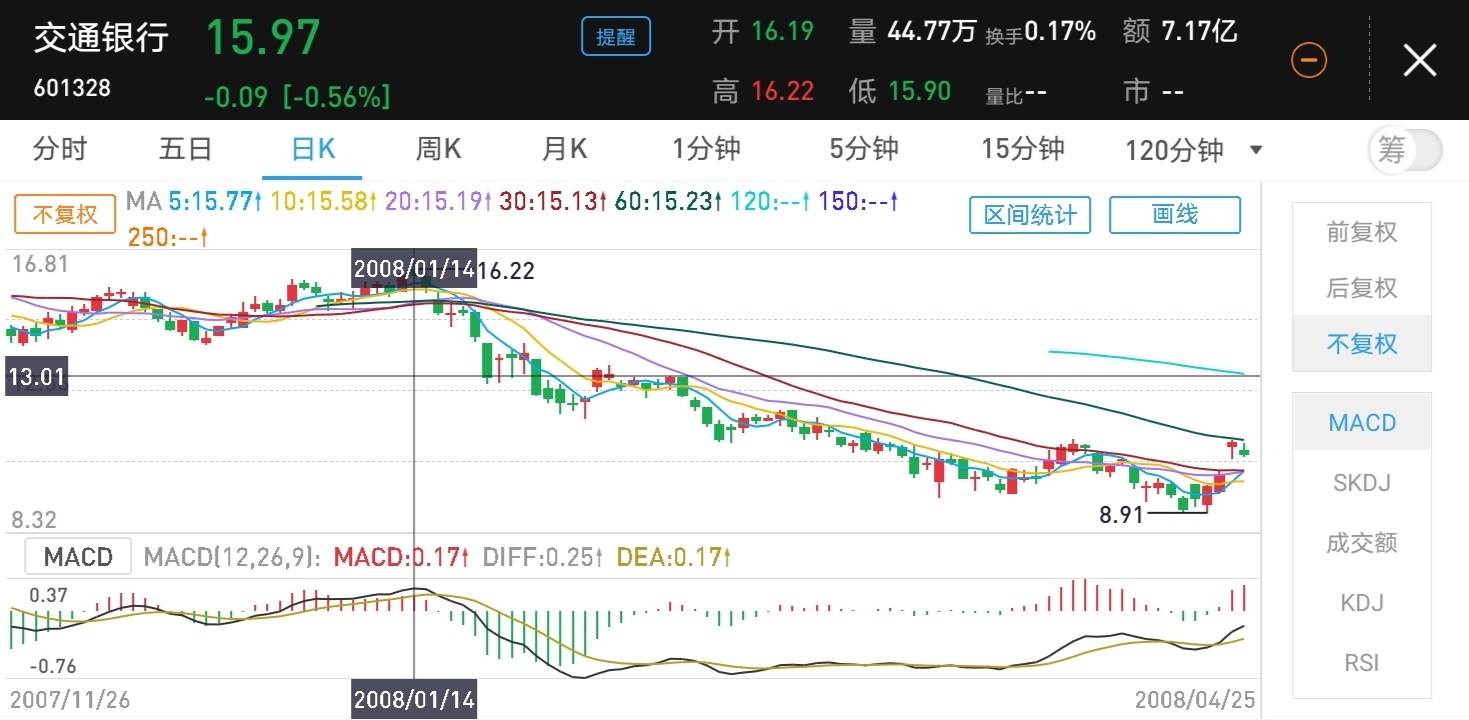Click the 交通银行 stock name
The width and height of the screenshot is (1469, 720).
[x=102, y=38]
